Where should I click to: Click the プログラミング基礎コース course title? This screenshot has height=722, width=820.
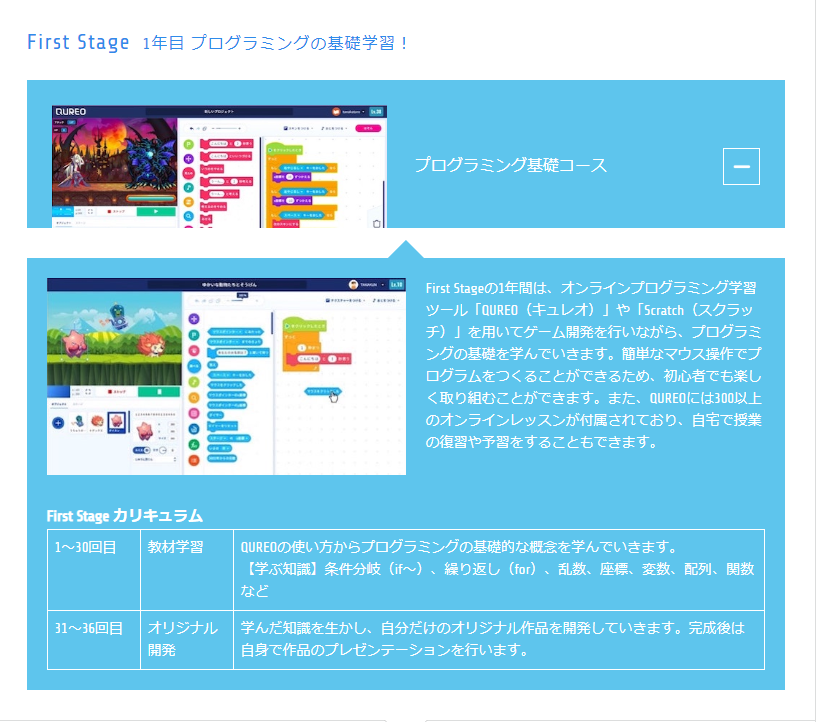pyautogui.click(x=510, y=165)
